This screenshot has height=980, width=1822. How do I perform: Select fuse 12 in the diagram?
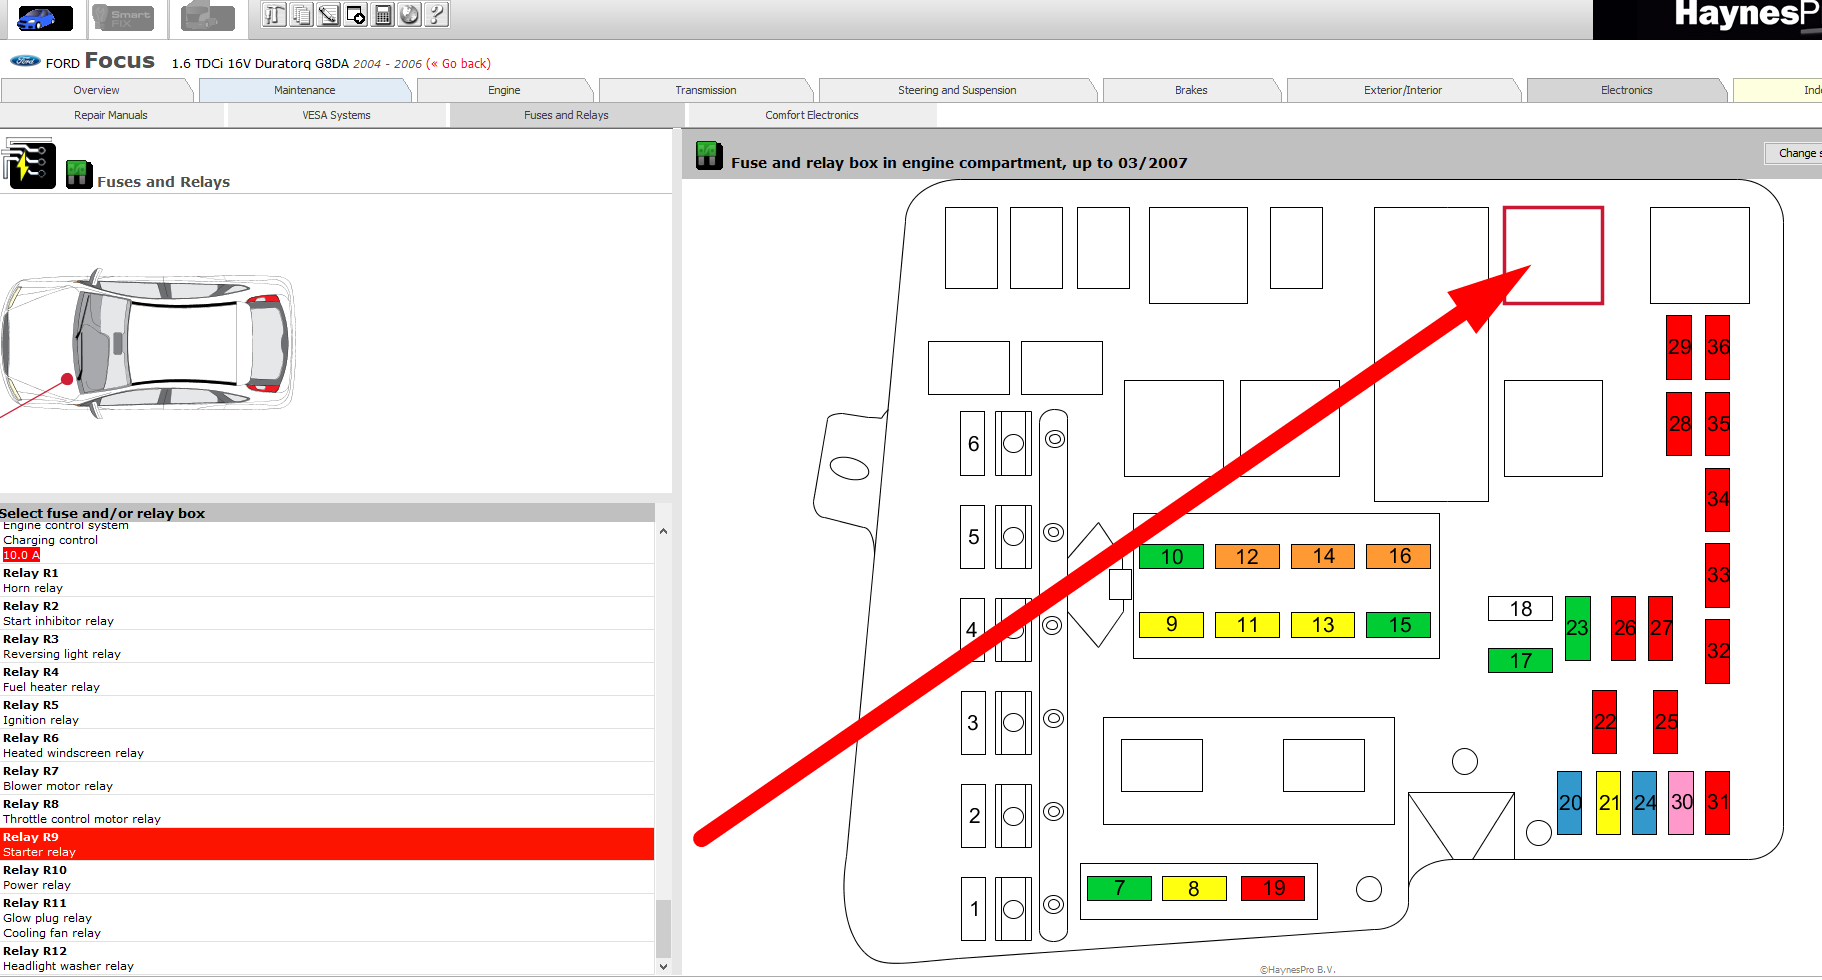pyautogui.click(x=1247, y=556)
